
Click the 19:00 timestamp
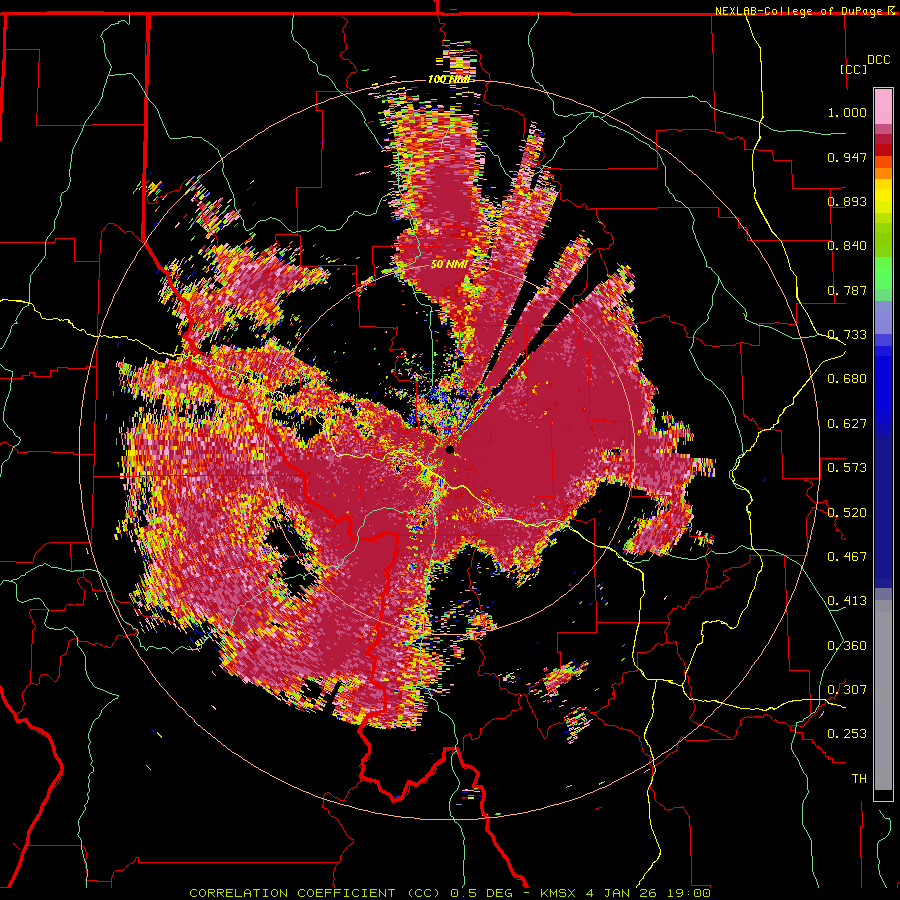pyautogui.click(x=687, y=893)
